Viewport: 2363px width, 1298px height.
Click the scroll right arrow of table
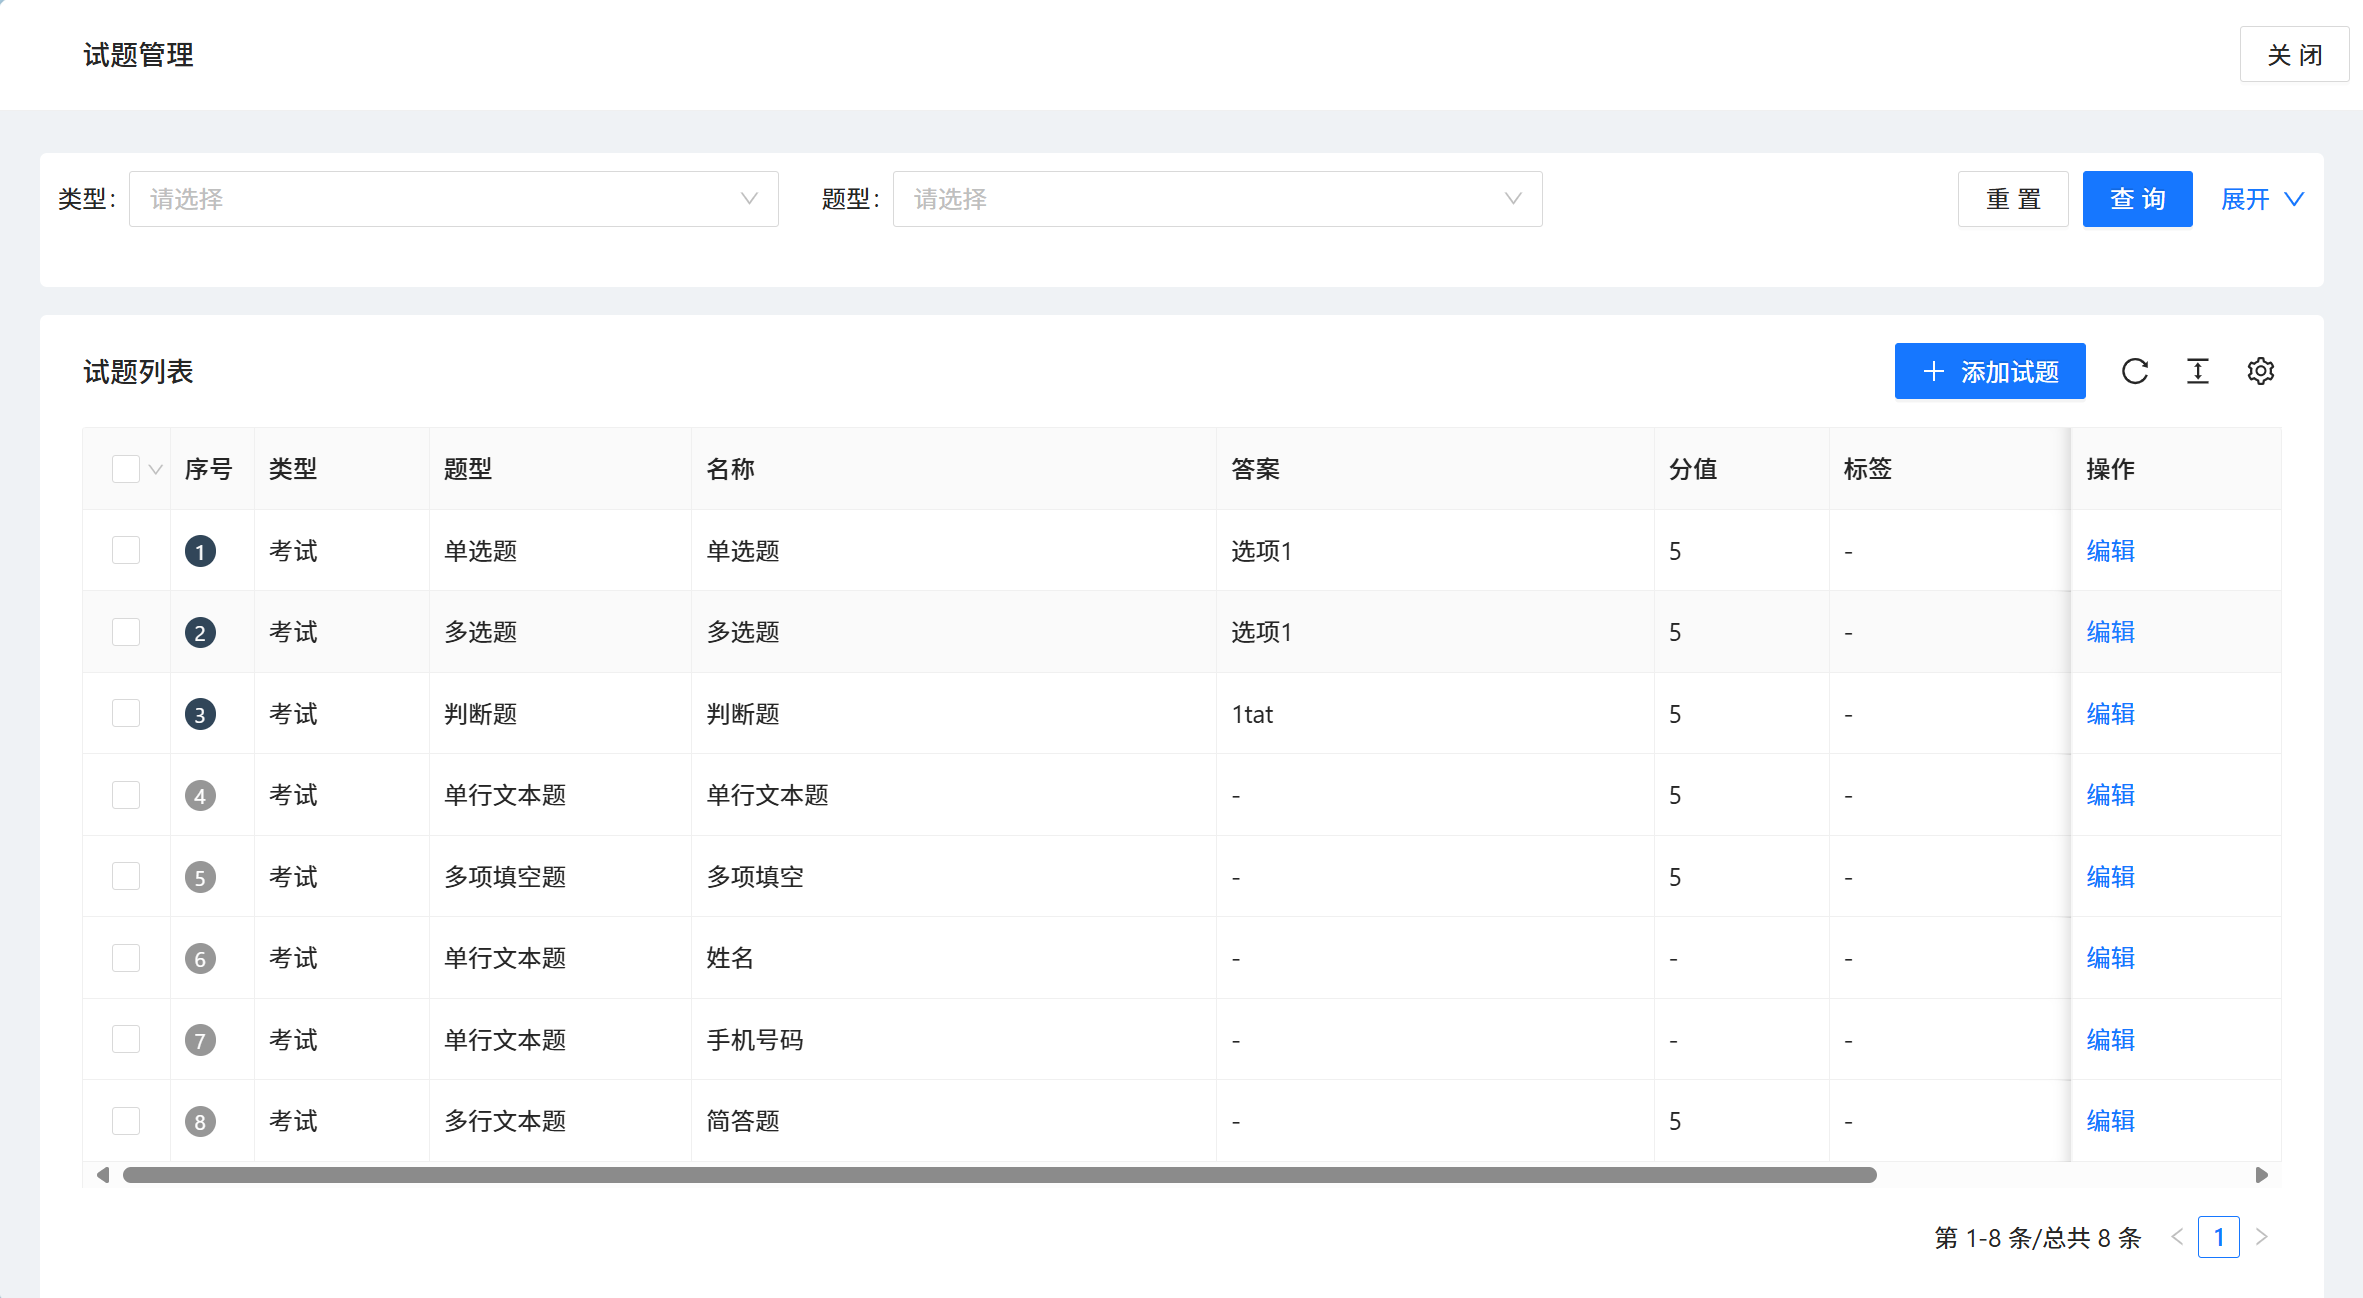pos(2261,1175)
